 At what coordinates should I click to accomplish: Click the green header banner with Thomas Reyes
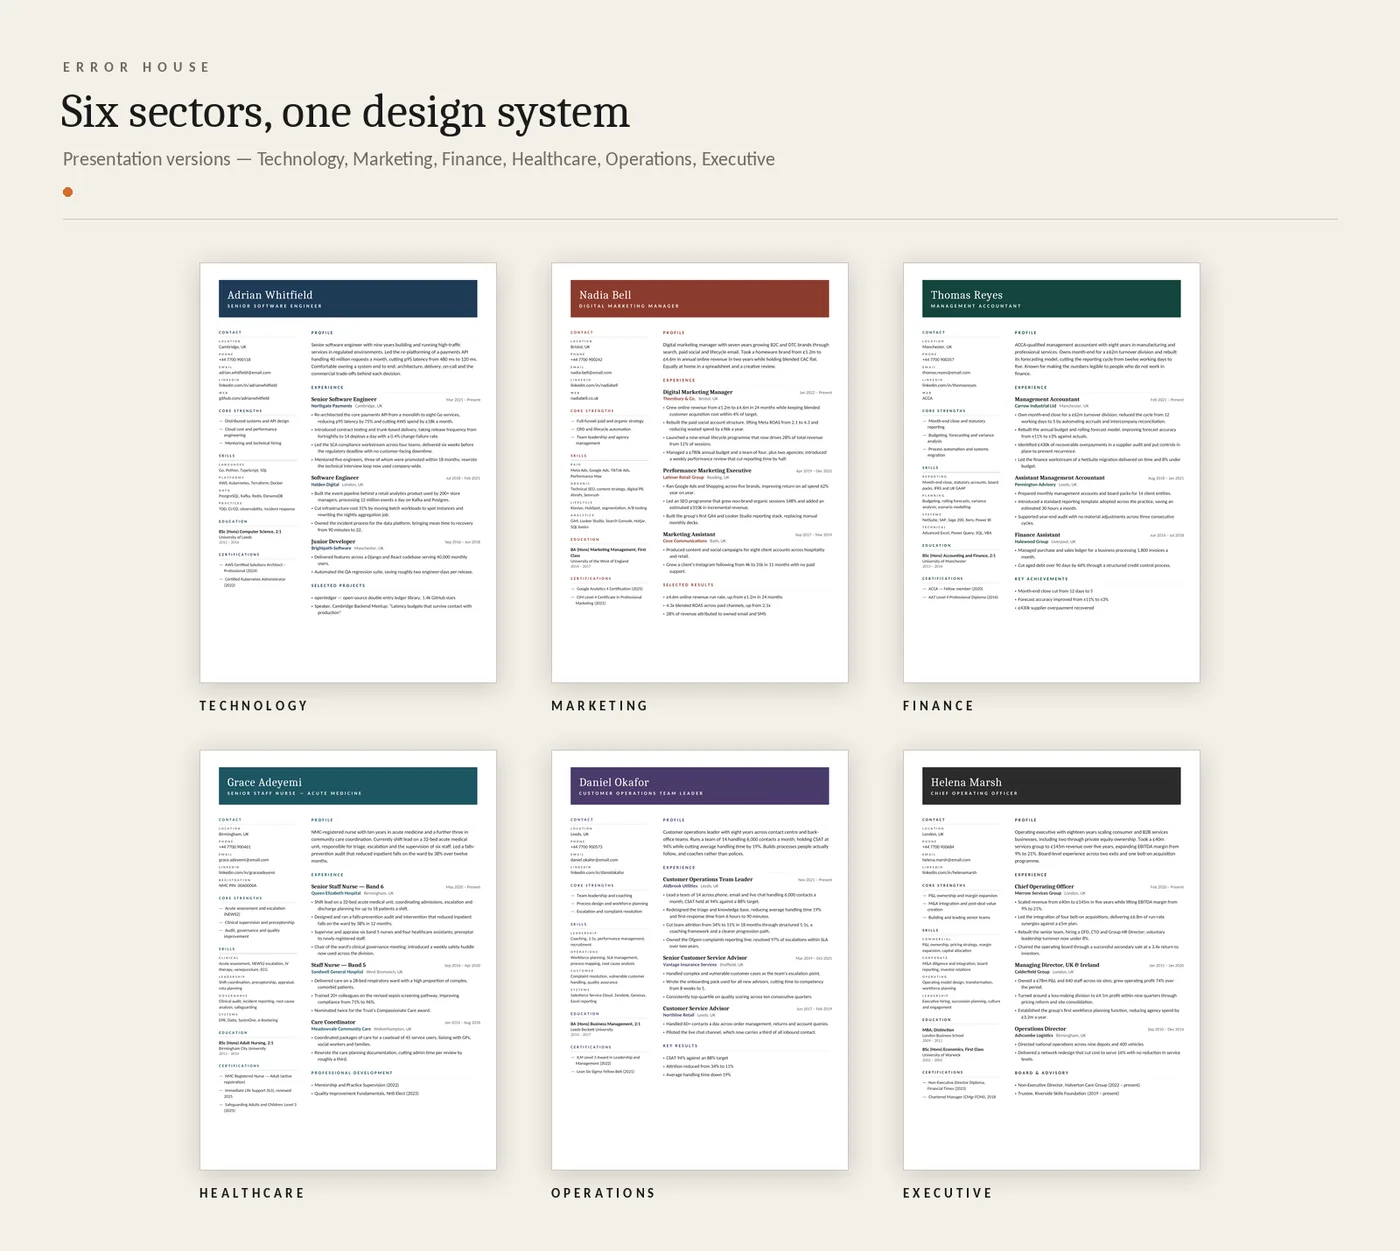pos(1051,299)
